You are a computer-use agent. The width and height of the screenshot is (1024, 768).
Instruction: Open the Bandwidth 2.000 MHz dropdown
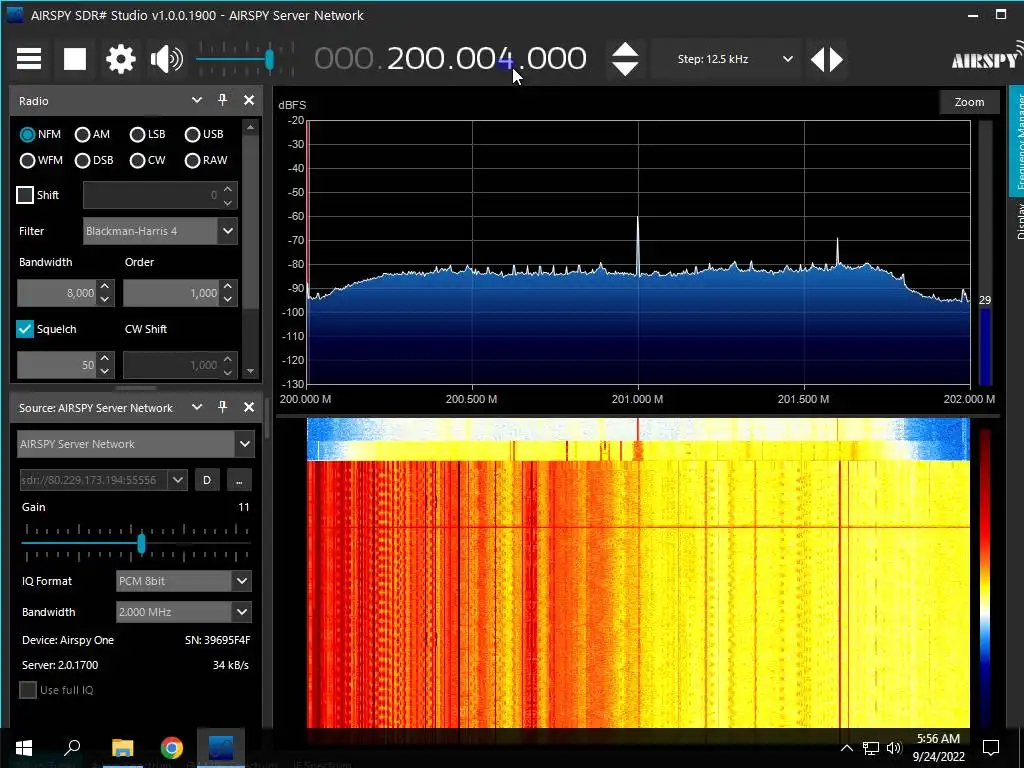click(184, 612)
